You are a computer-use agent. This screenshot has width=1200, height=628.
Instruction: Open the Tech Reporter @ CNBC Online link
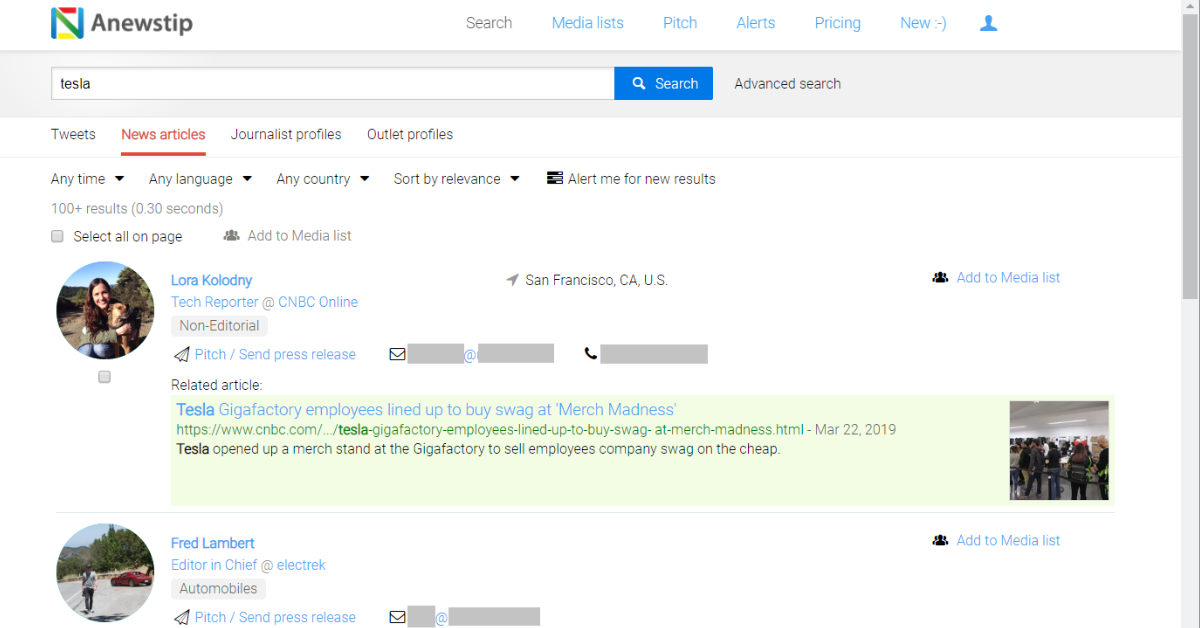pos(264,302)
